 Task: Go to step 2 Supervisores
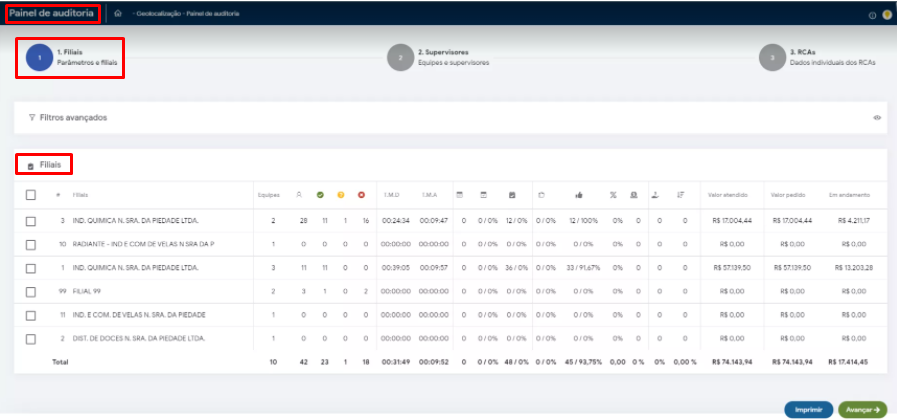coord(400,58)
